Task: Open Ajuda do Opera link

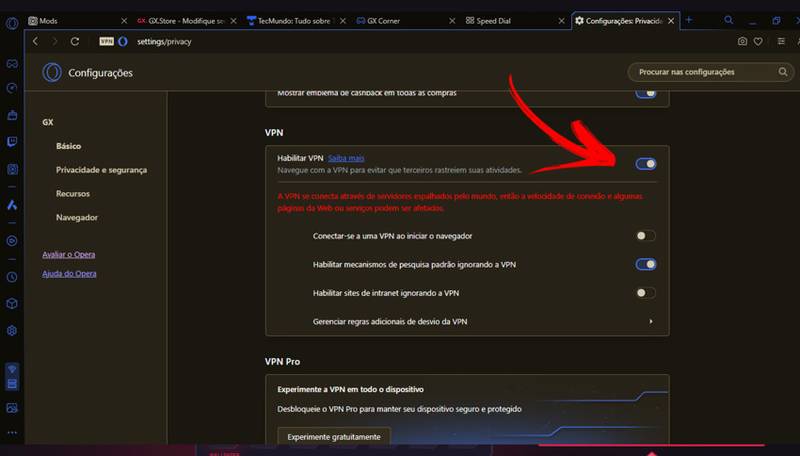Action: click(x=69, y=273)
